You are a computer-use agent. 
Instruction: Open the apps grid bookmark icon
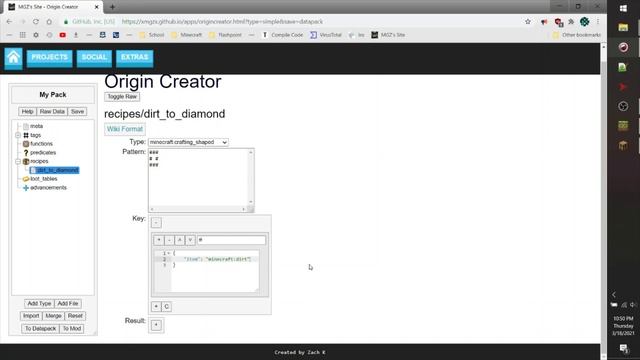click(x=22, y=35)
